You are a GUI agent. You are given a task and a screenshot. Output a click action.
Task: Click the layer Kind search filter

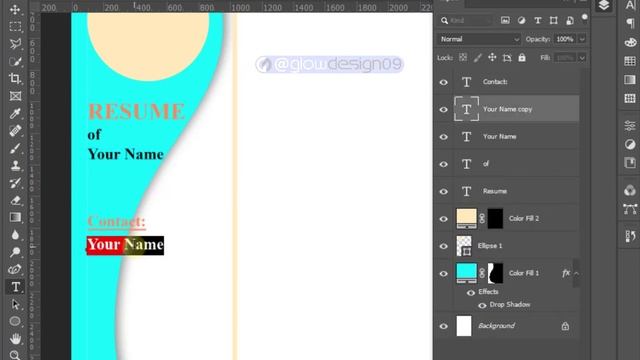[x=466, y=20]
